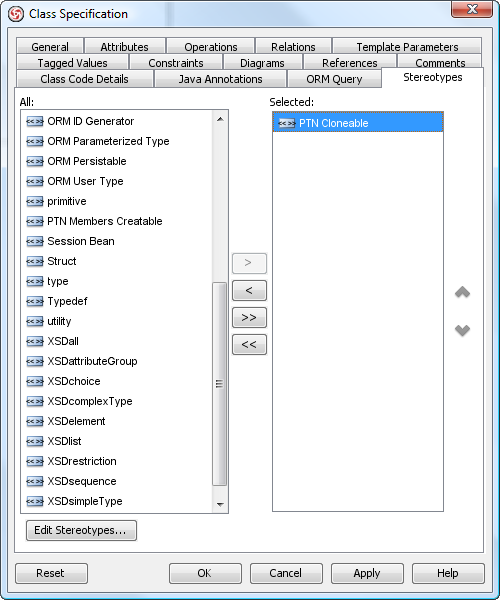
Task: Select 'type' stereotype in All list
Action: [58, 282]
